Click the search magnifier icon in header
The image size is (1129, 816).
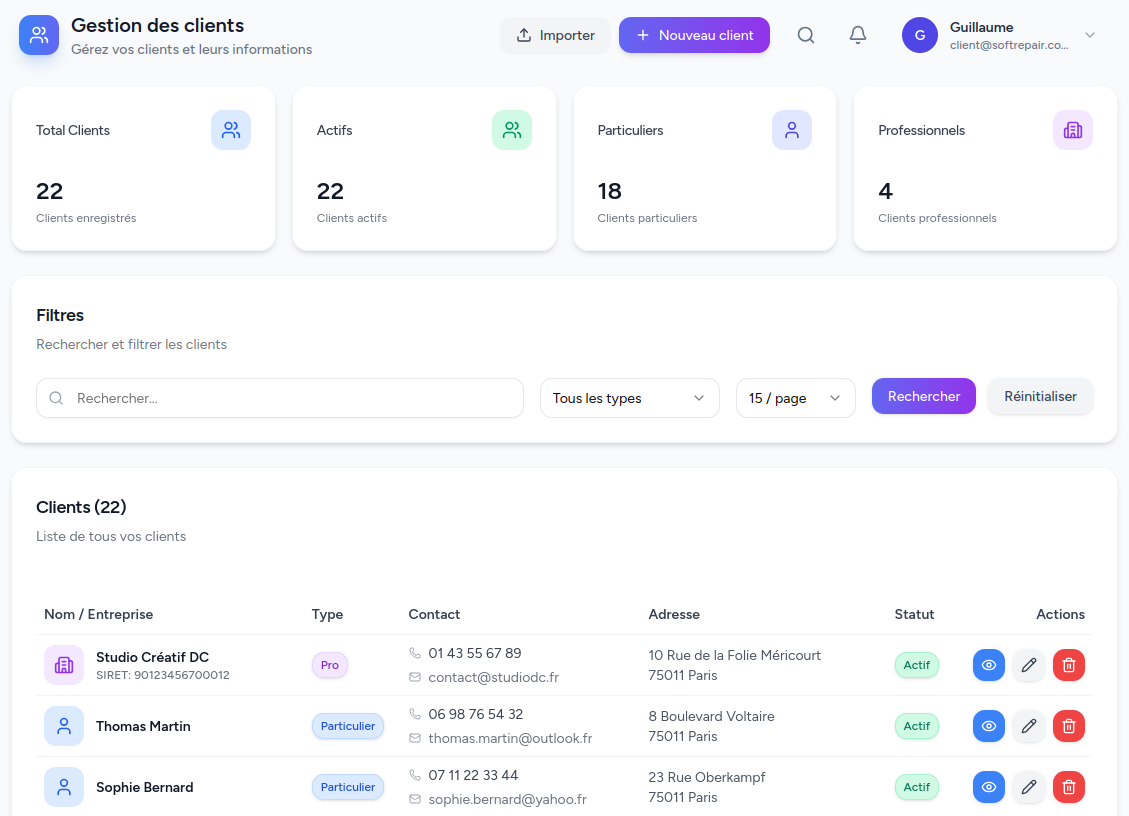pos(806,35)
